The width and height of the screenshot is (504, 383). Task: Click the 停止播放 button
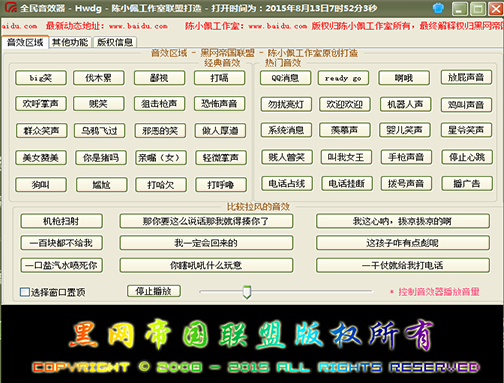pyautogui.click(x=154, y=291)
